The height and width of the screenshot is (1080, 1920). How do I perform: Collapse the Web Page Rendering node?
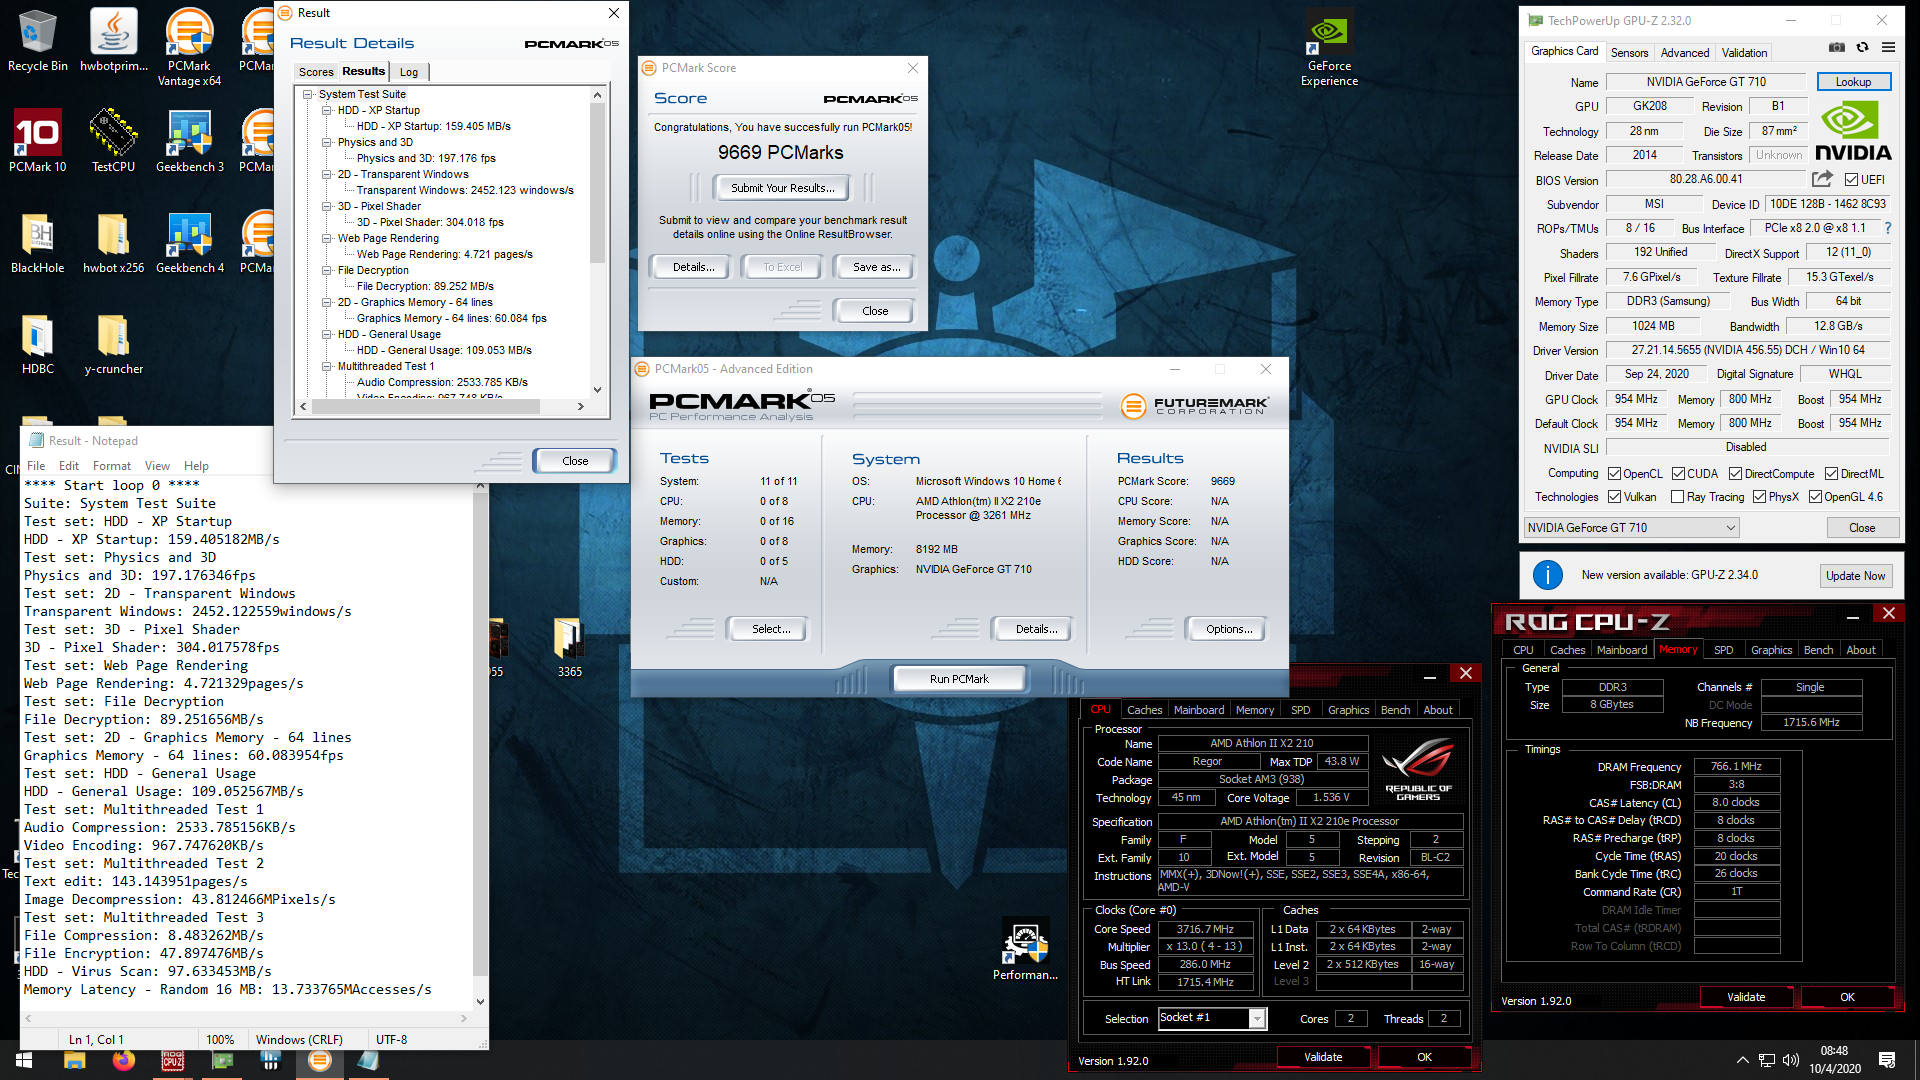click(x=327, y=238)
